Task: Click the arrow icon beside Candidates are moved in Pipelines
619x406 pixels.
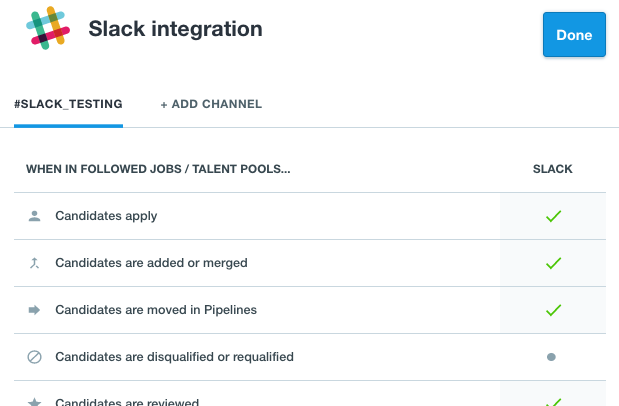Action: click(34, 310)
